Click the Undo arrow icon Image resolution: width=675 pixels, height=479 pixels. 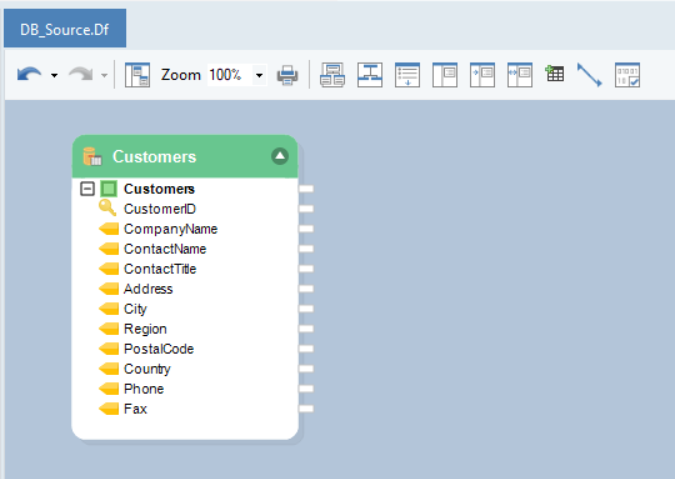(29, 75)
